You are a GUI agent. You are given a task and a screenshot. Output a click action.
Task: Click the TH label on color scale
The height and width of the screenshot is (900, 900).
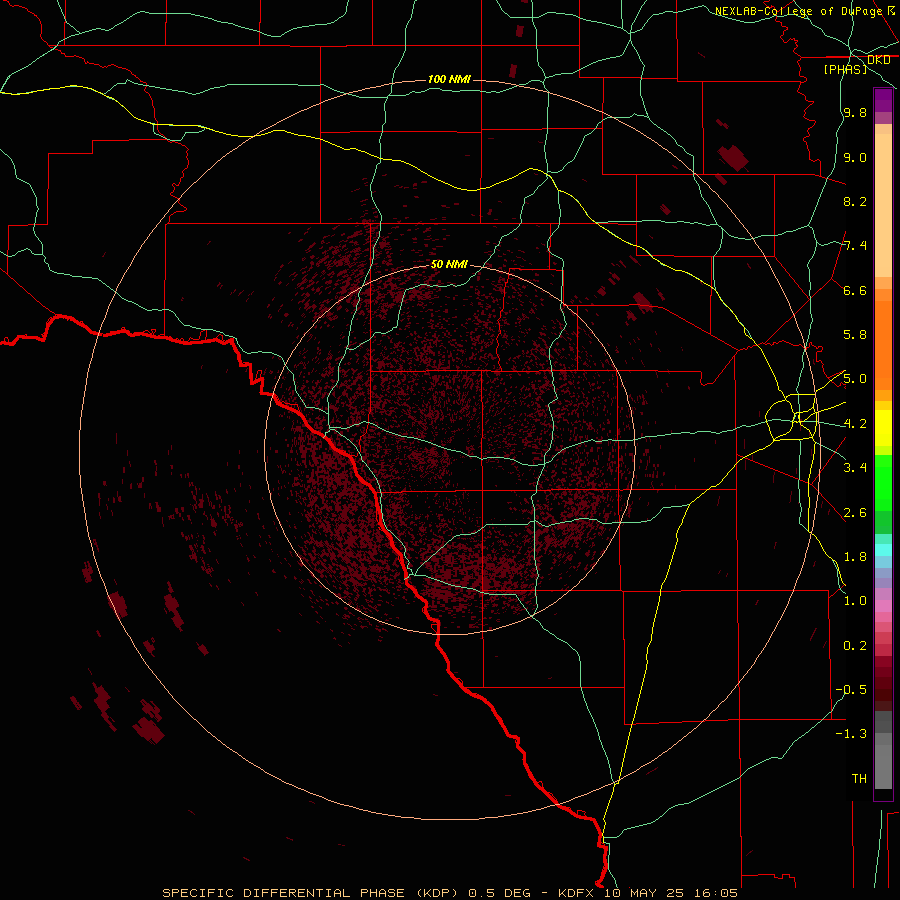click(859, 779)
